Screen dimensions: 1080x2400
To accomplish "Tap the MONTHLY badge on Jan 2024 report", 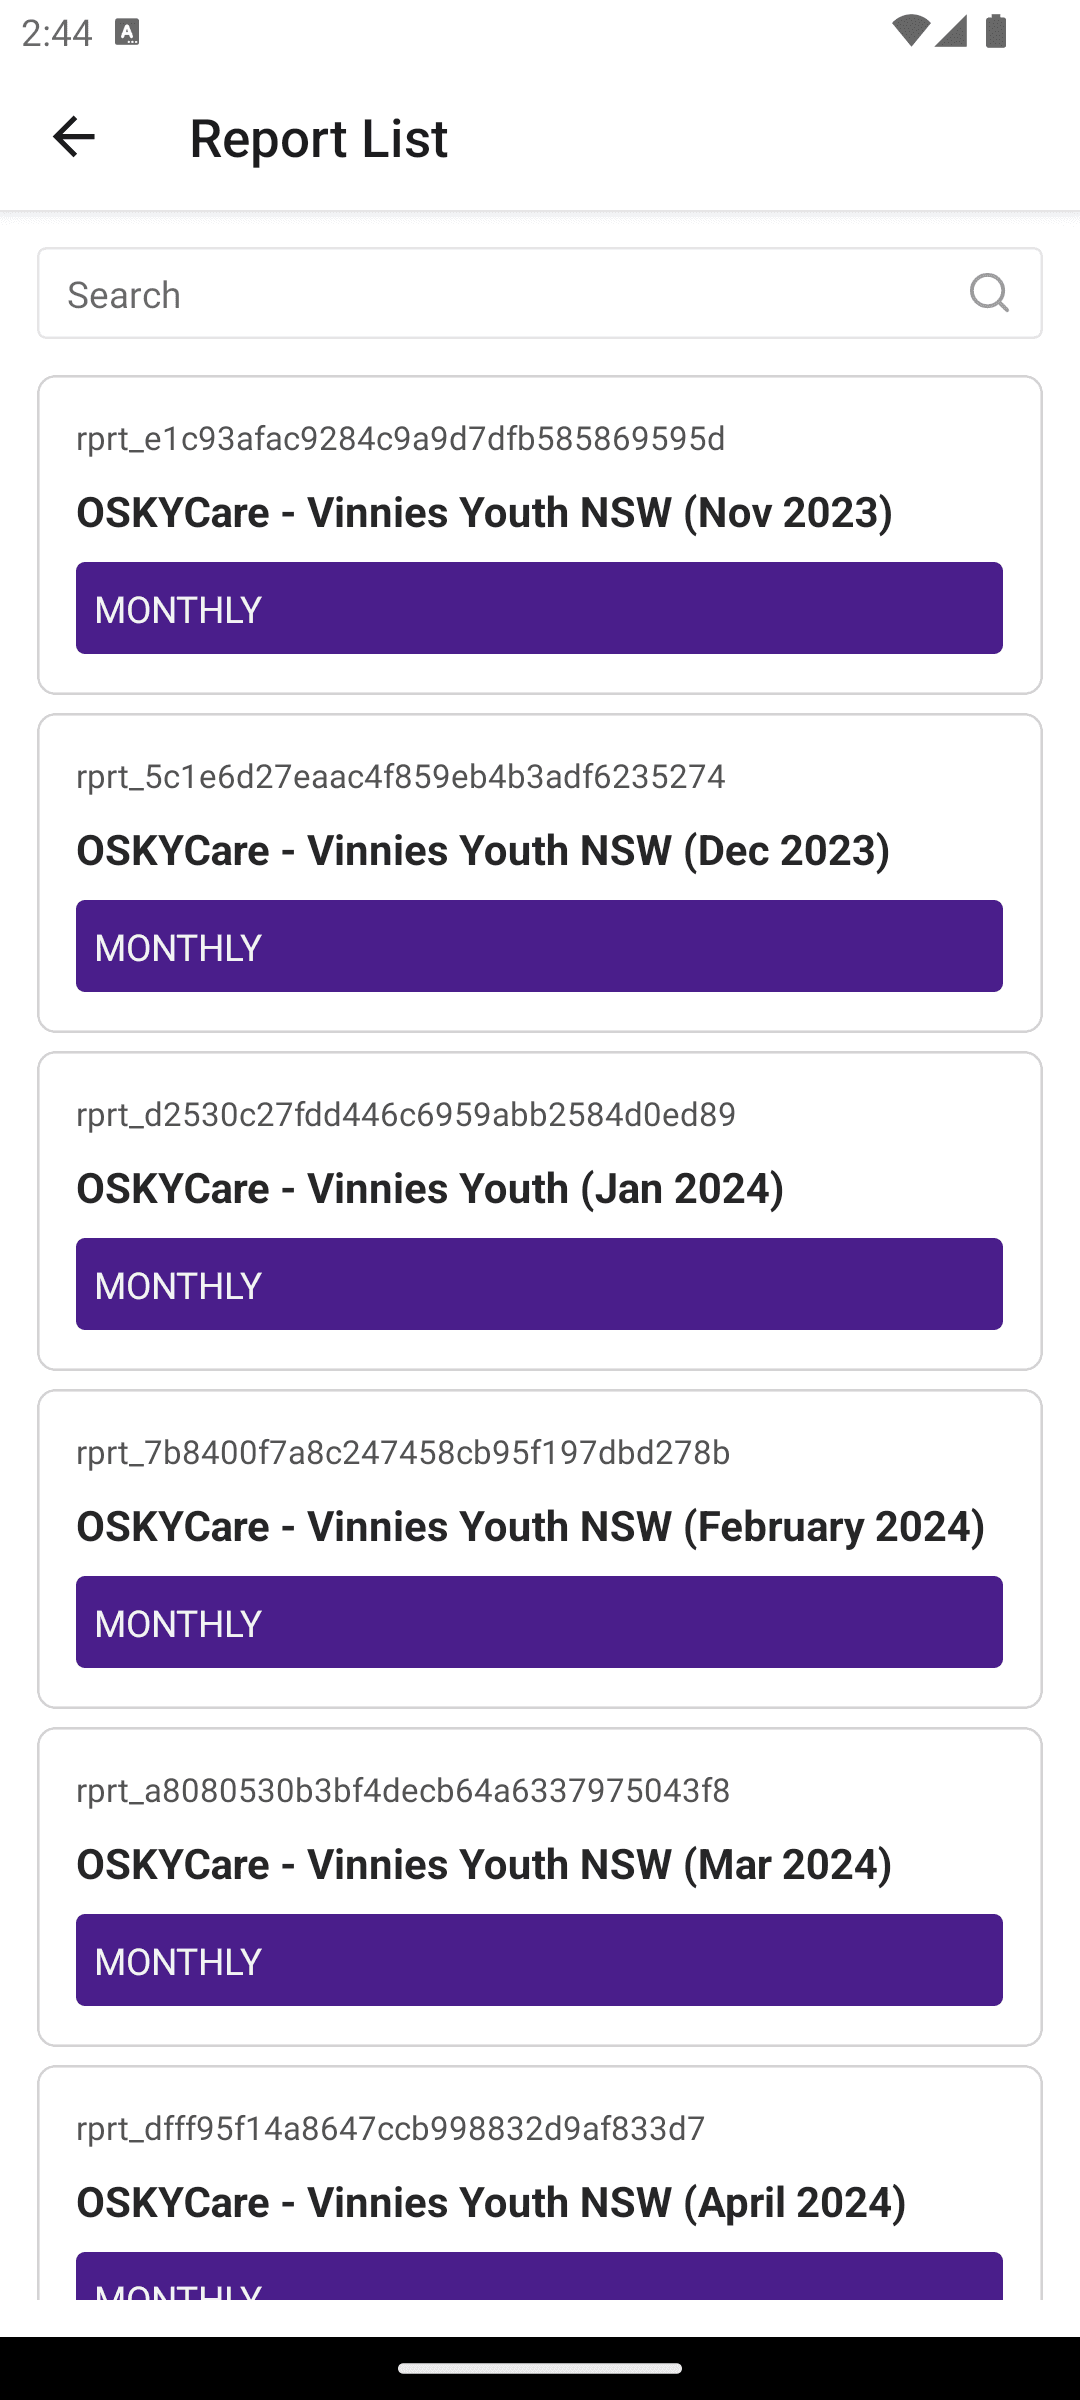I will pyautogui.click(x=539, y=1284).
